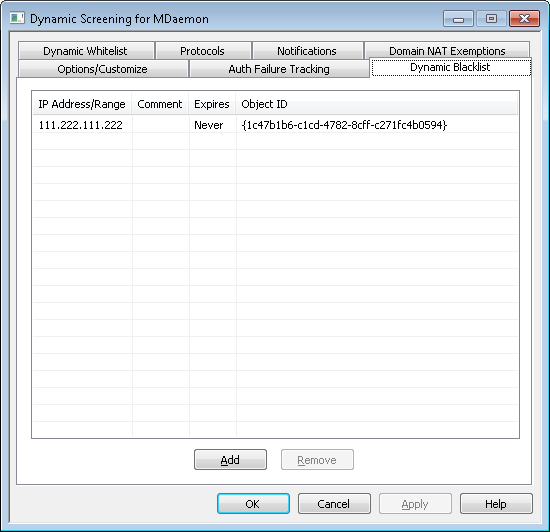Confirm changes with the OK button
Image resolution: width=550 pixels, height=532 pixels.
tap(253, 504)
